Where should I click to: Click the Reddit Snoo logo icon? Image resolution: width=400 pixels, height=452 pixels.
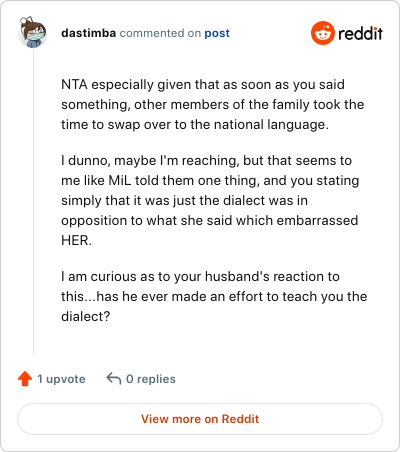[x=323, y=33]
